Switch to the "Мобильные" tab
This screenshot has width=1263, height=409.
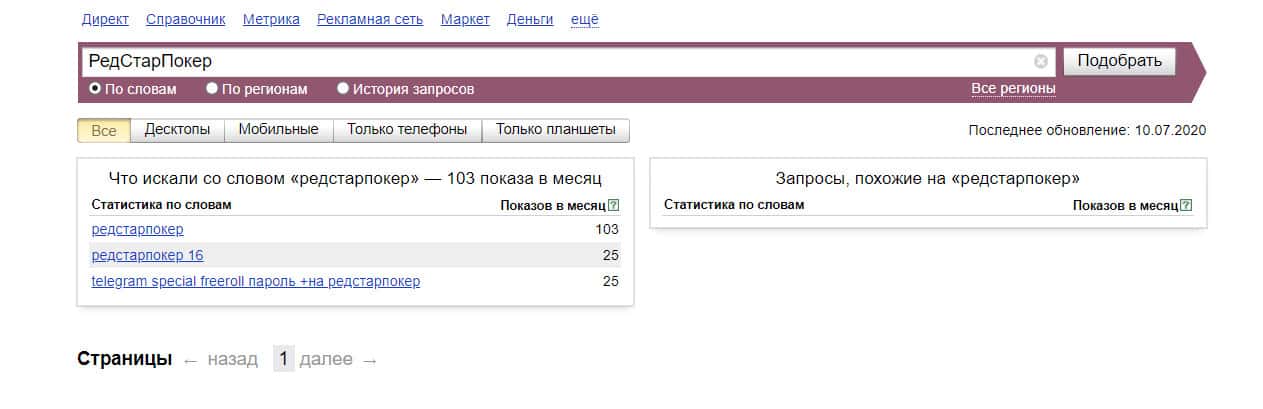click(279, 130)
